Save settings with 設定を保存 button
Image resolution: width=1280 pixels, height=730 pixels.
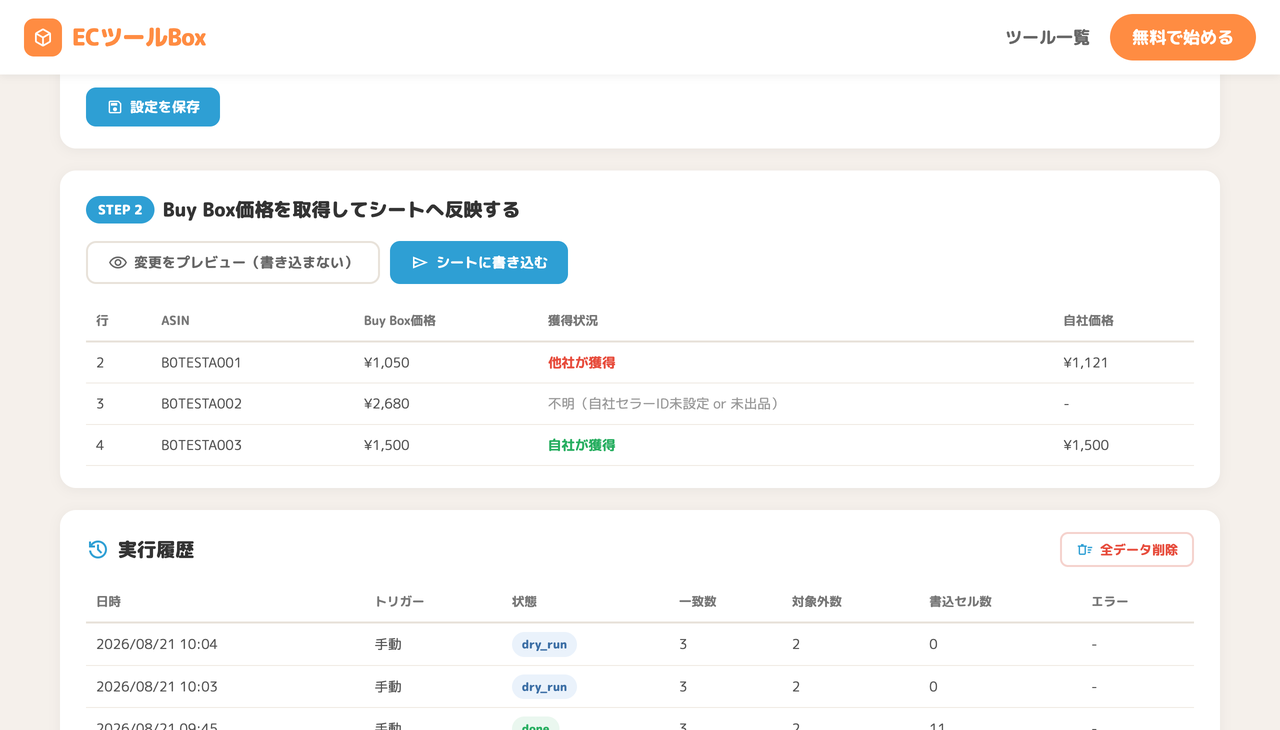pos(153,107)
